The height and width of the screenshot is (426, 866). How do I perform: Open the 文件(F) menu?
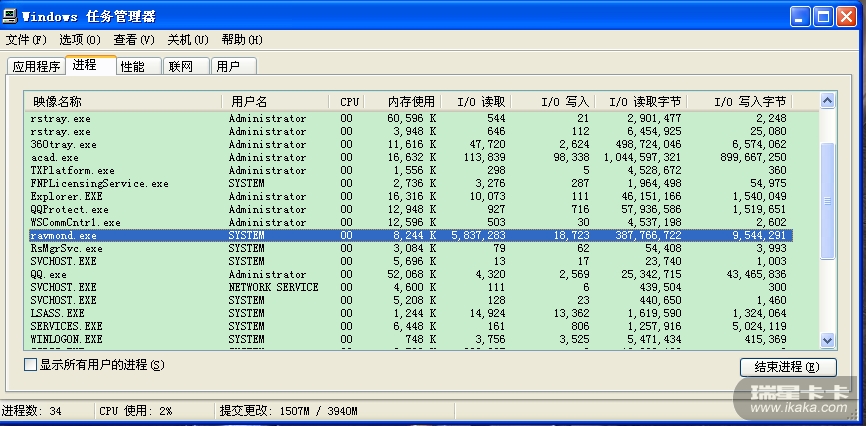click(26, 40)
